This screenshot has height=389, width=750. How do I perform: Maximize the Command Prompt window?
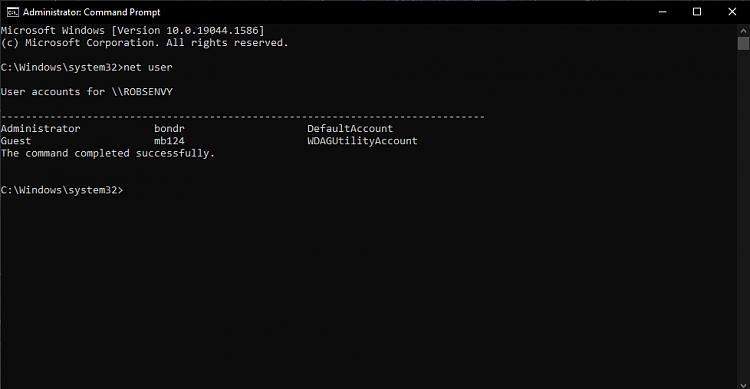[697, 12]
